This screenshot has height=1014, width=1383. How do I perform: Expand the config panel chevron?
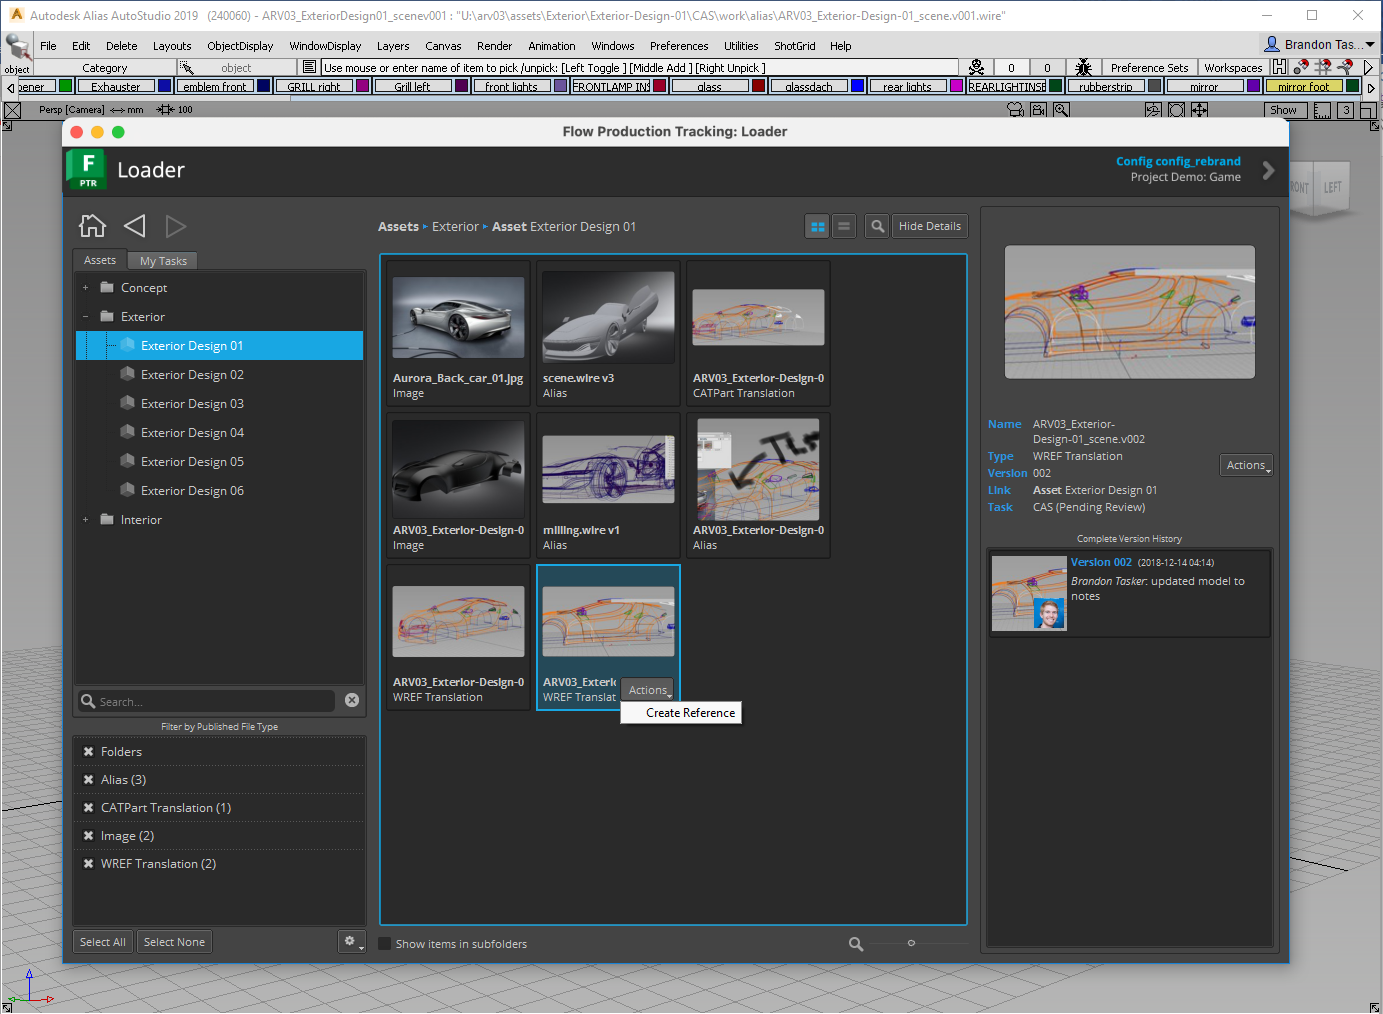click(x=1268, y=170)
